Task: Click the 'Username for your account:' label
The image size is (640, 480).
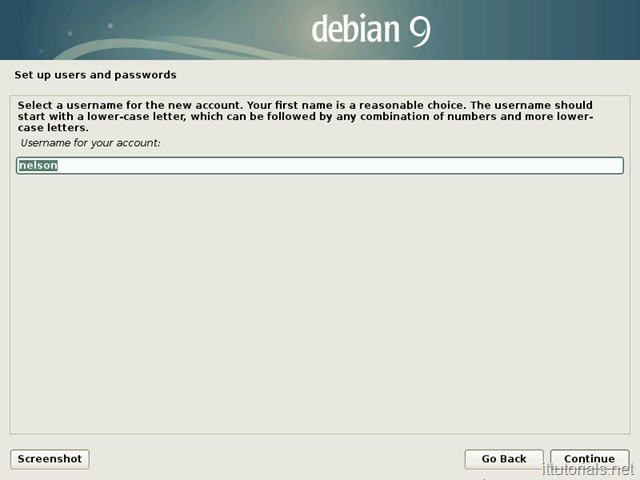Action: point(91,143)
